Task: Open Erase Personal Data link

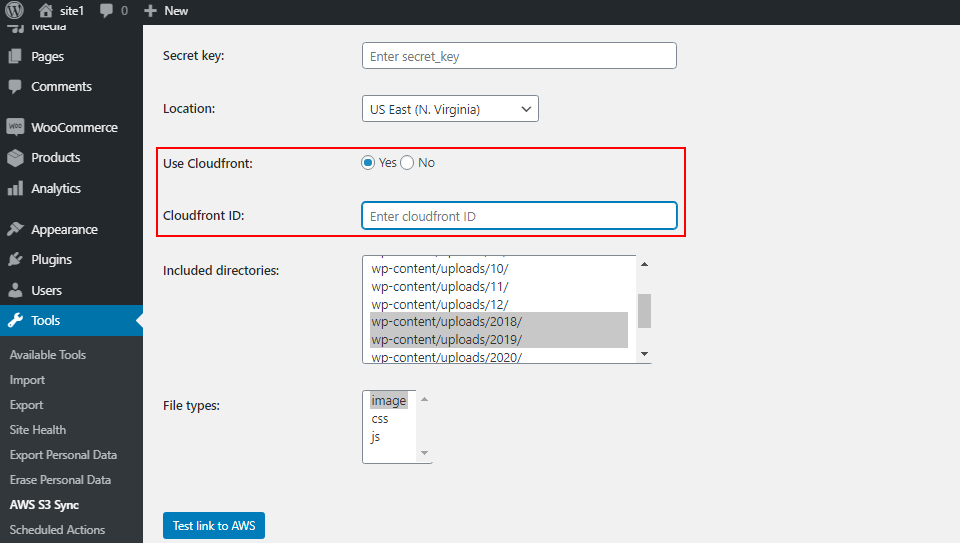Action: click(x=60, y=480)
